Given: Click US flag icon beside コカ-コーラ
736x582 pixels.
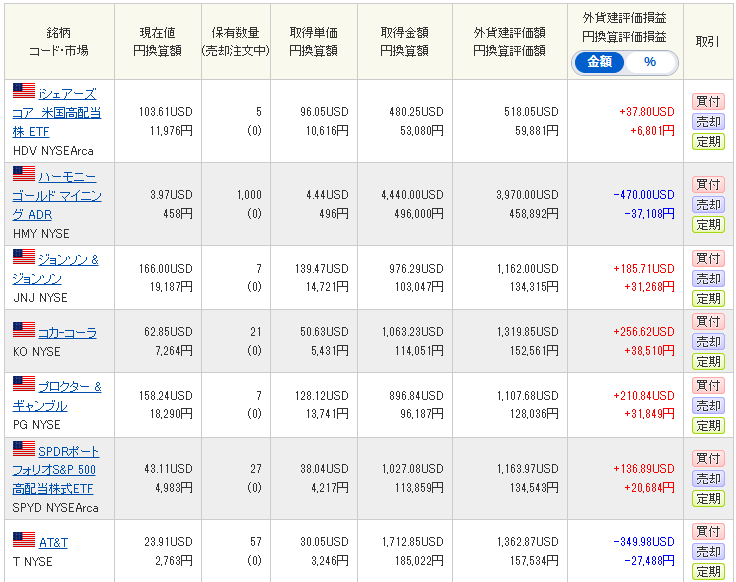Looking at the screenshot, I should pos(24,329).
